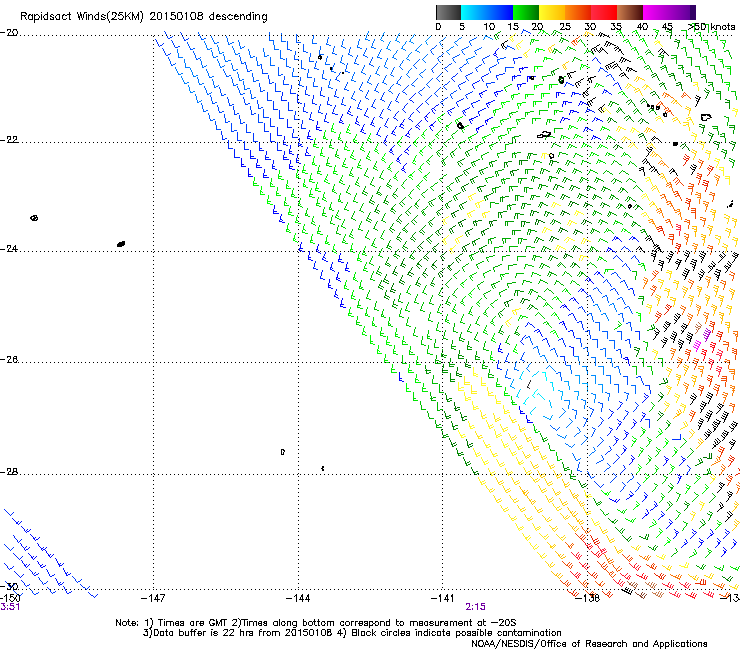Click the 'NOAA/NESDIS/Office of Research and Applications' credit
Screen dimensions: 740x650
click(x=589, y=644)
